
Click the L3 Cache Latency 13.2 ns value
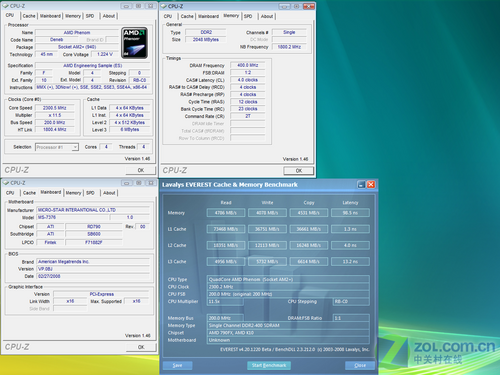click(350, 262)
